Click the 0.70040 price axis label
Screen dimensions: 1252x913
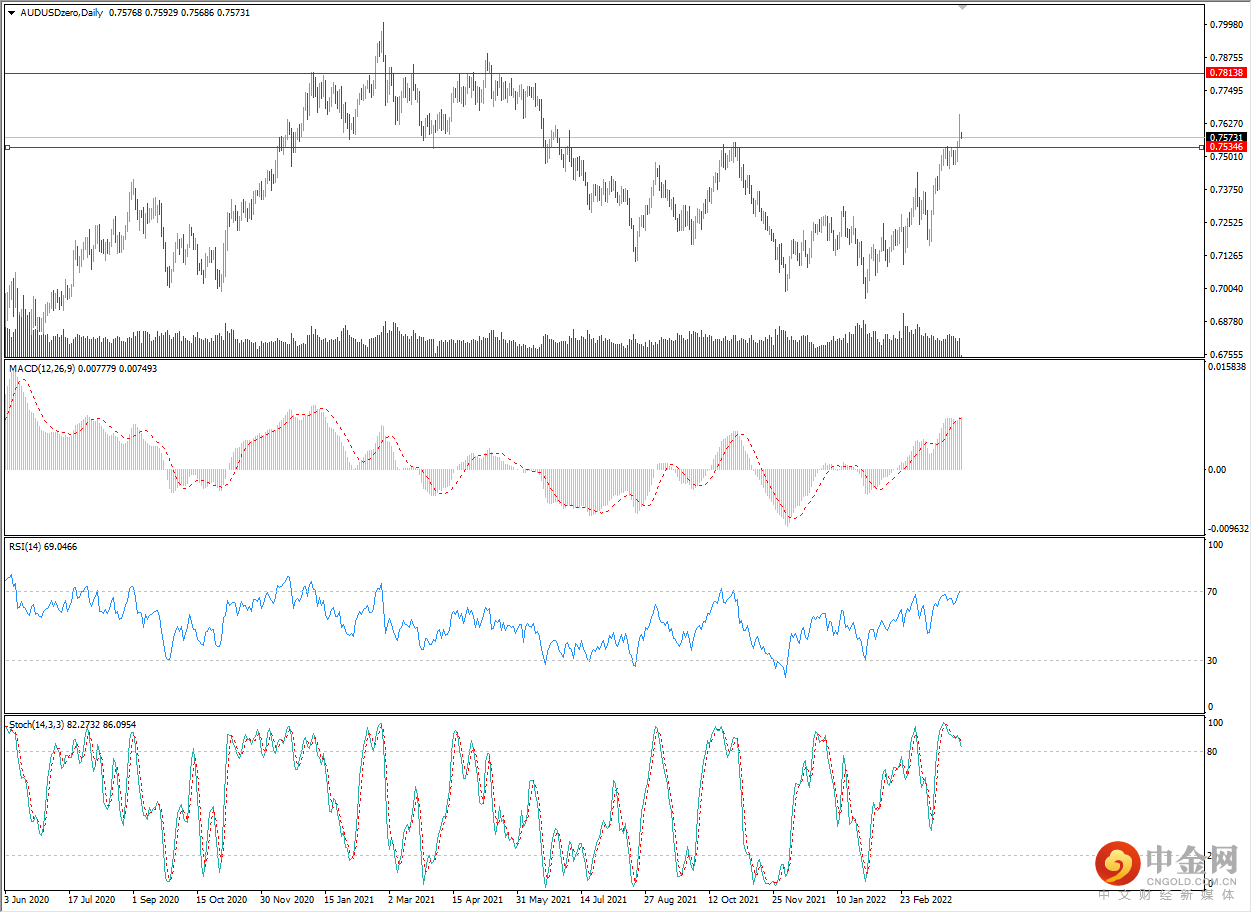pyautogui.click(x=1226, y=288)
